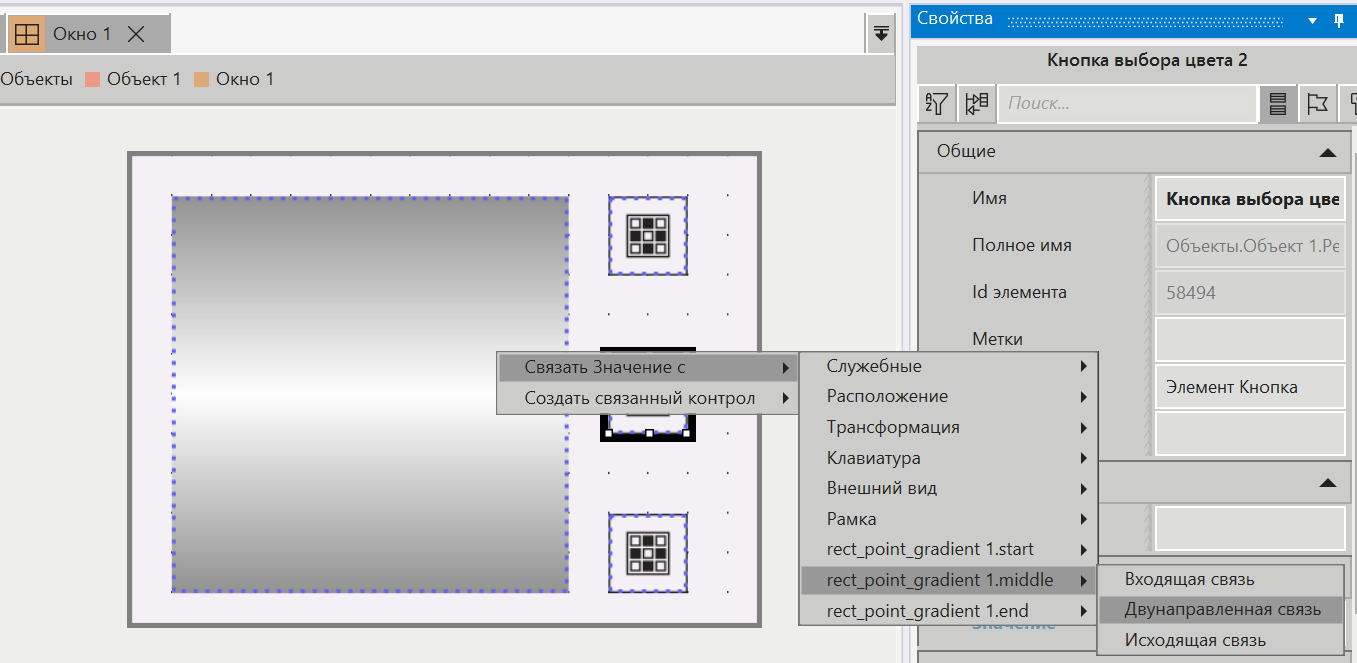
Task: Click the Поиск search field
Action: pos(1128,103)
